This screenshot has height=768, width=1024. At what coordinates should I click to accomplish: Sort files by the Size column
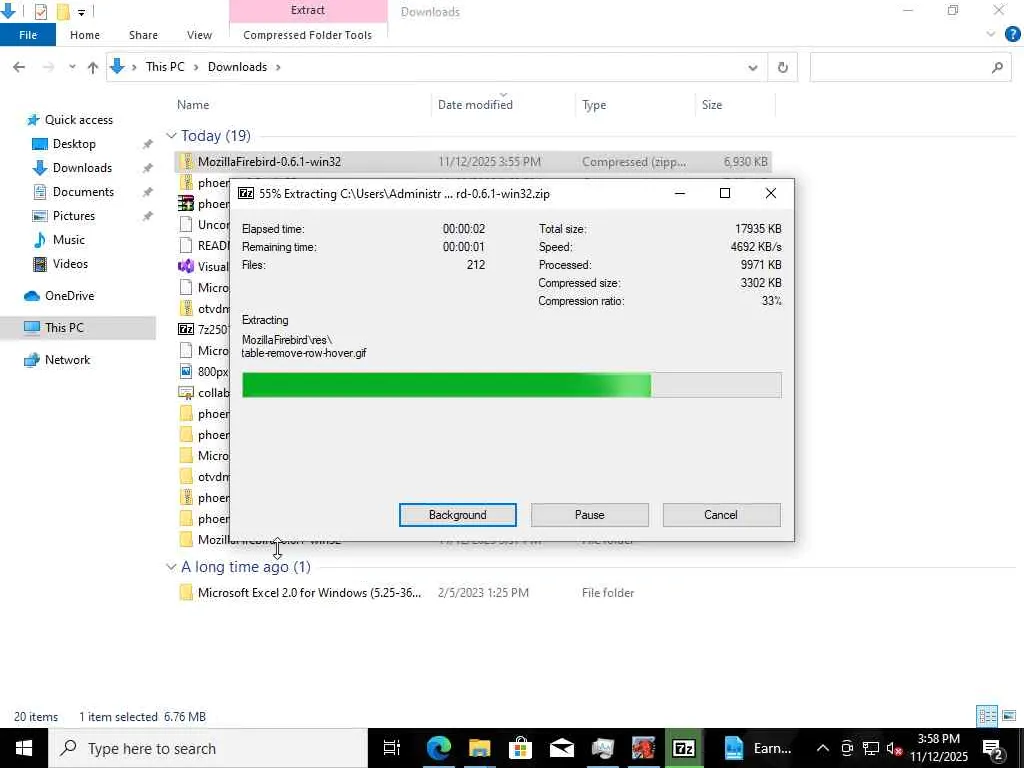pos(712,104)
